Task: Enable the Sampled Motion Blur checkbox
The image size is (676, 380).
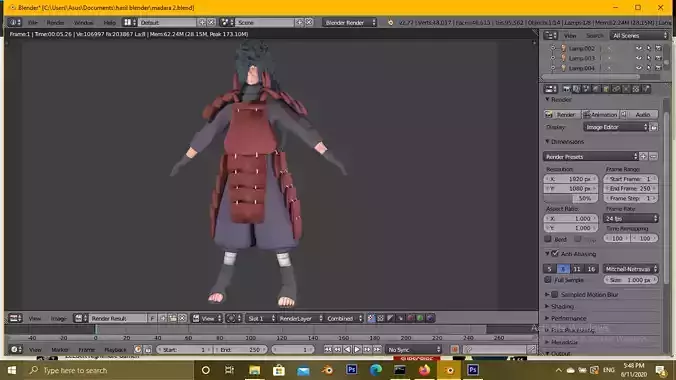Action: (555, 295)
